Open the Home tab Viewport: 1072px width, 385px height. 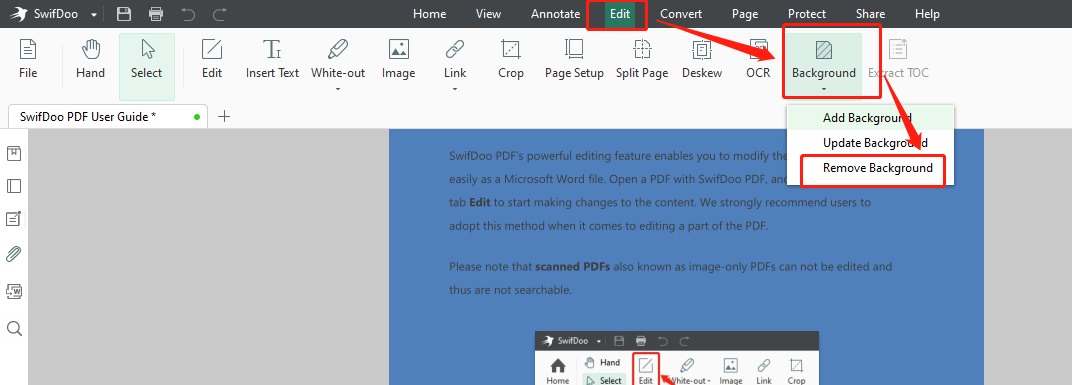coord(429,14)
